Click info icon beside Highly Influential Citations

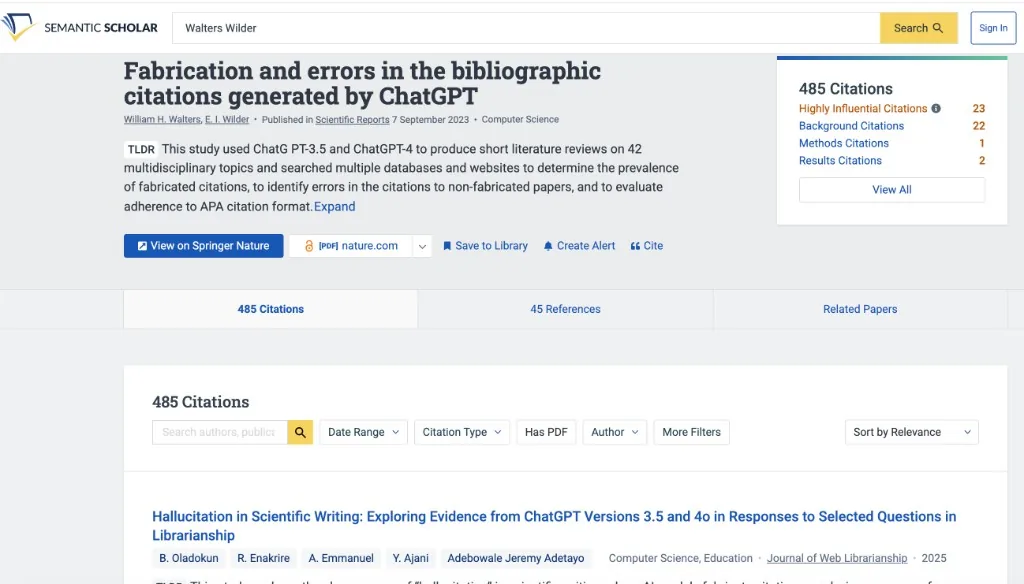[936, 108]
